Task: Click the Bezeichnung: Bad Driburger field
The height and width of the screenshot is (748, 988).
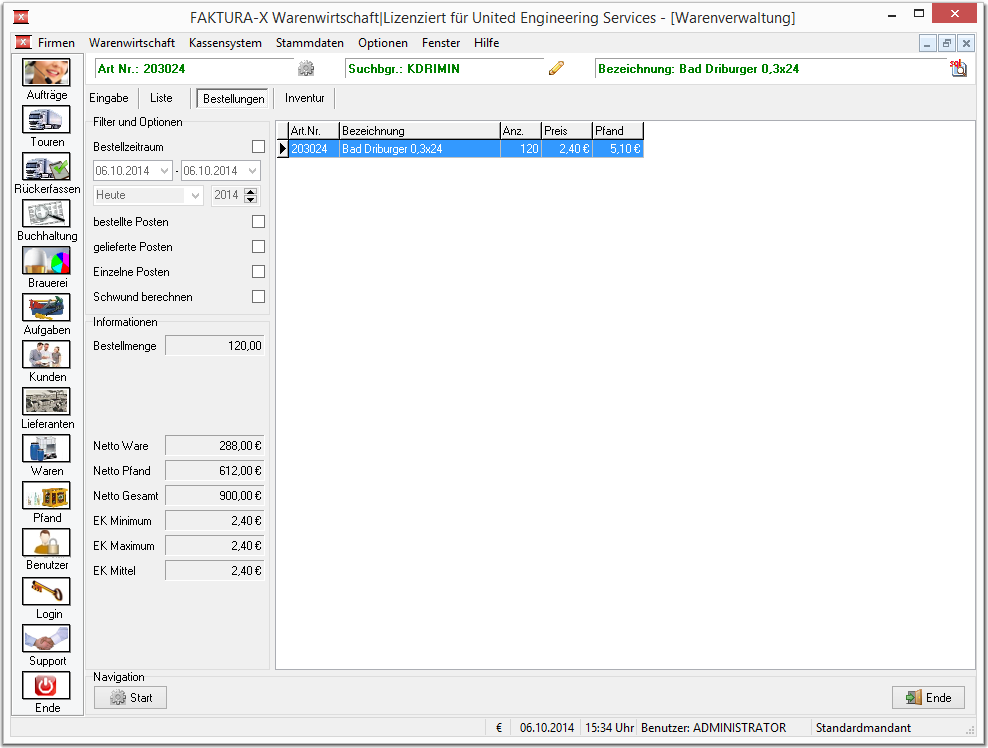Action: [771, 69]
